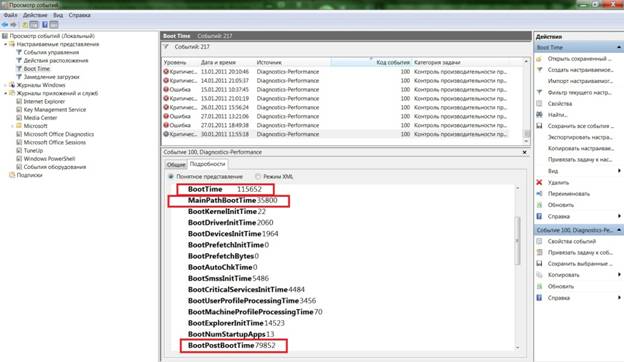Click the folder icon beside Открыть сохраненный
The image size is (624, 362).
pos(539,58)
